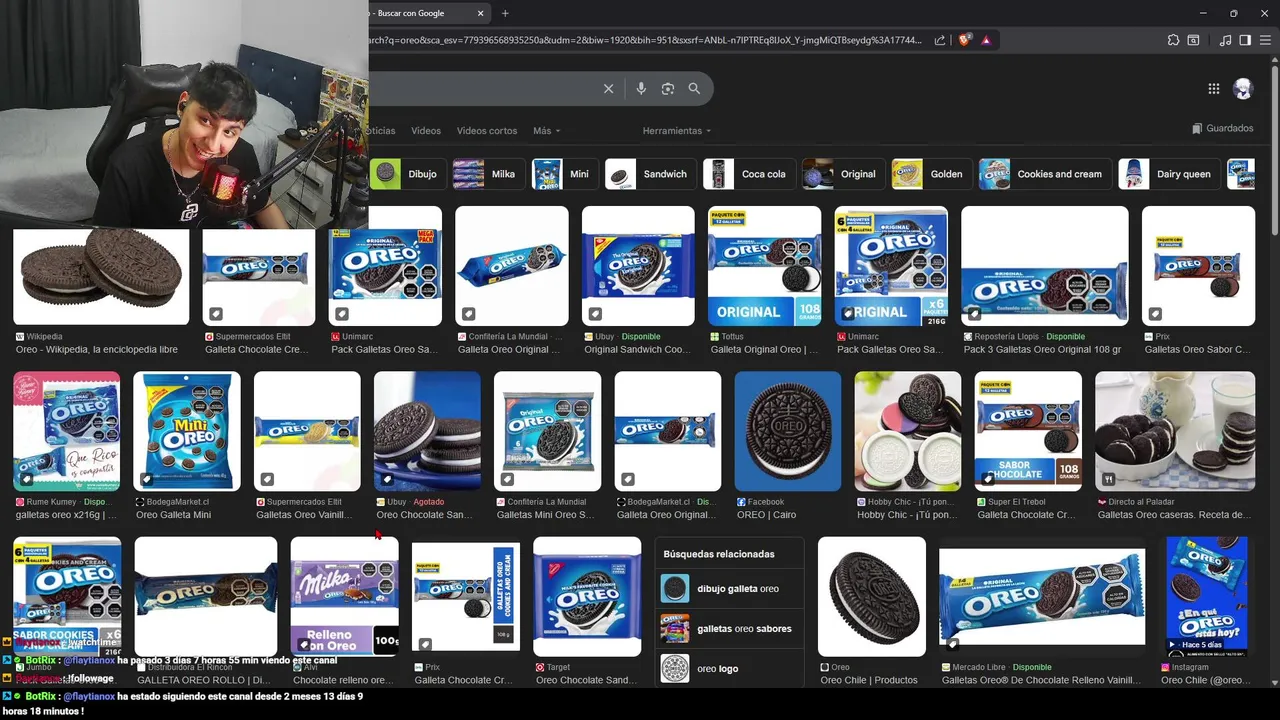Open the Hobby Chic cookie mold image
Screen dimensions: 1280x720
coord(908,431)
